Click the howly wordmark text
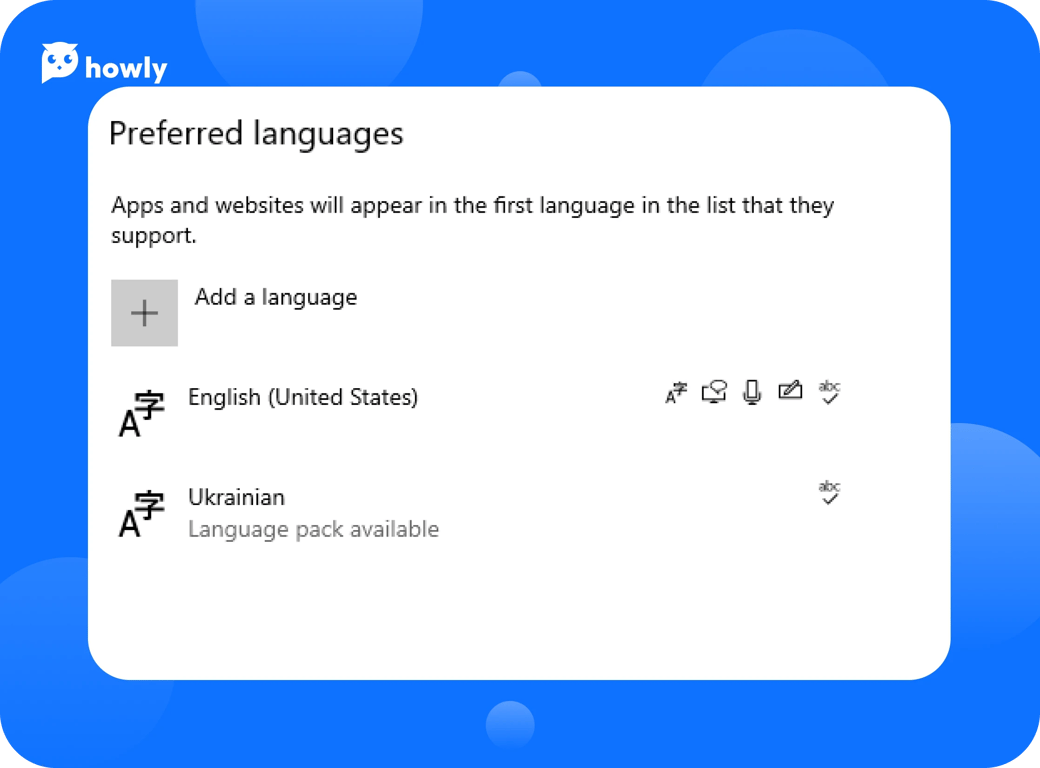This screenshot has height=768, width=1040. coord(126,69)
